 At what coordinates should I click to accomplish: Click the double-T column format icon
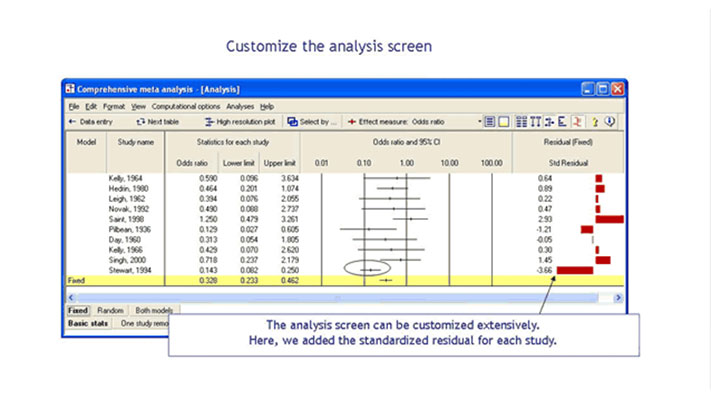(x=536, y=122)
